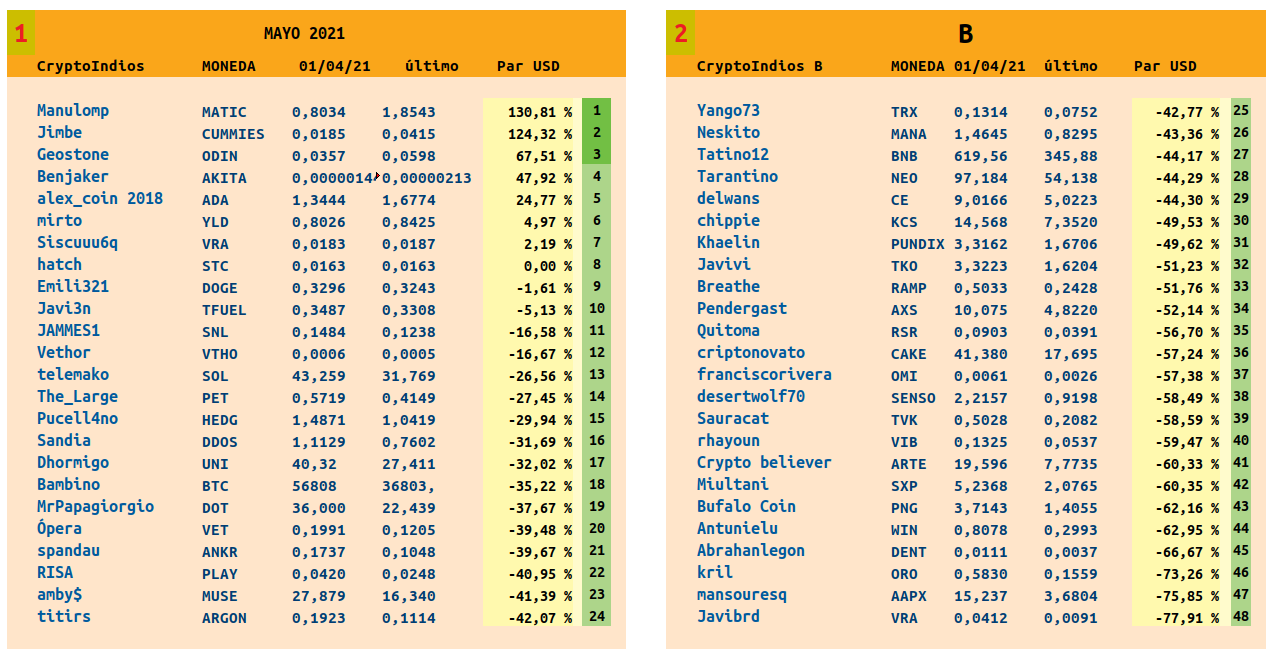Click the MAYO 2021 table title
Image resolution: width=1288 pixels, height=663 pixels.
(x=304, y=34)
